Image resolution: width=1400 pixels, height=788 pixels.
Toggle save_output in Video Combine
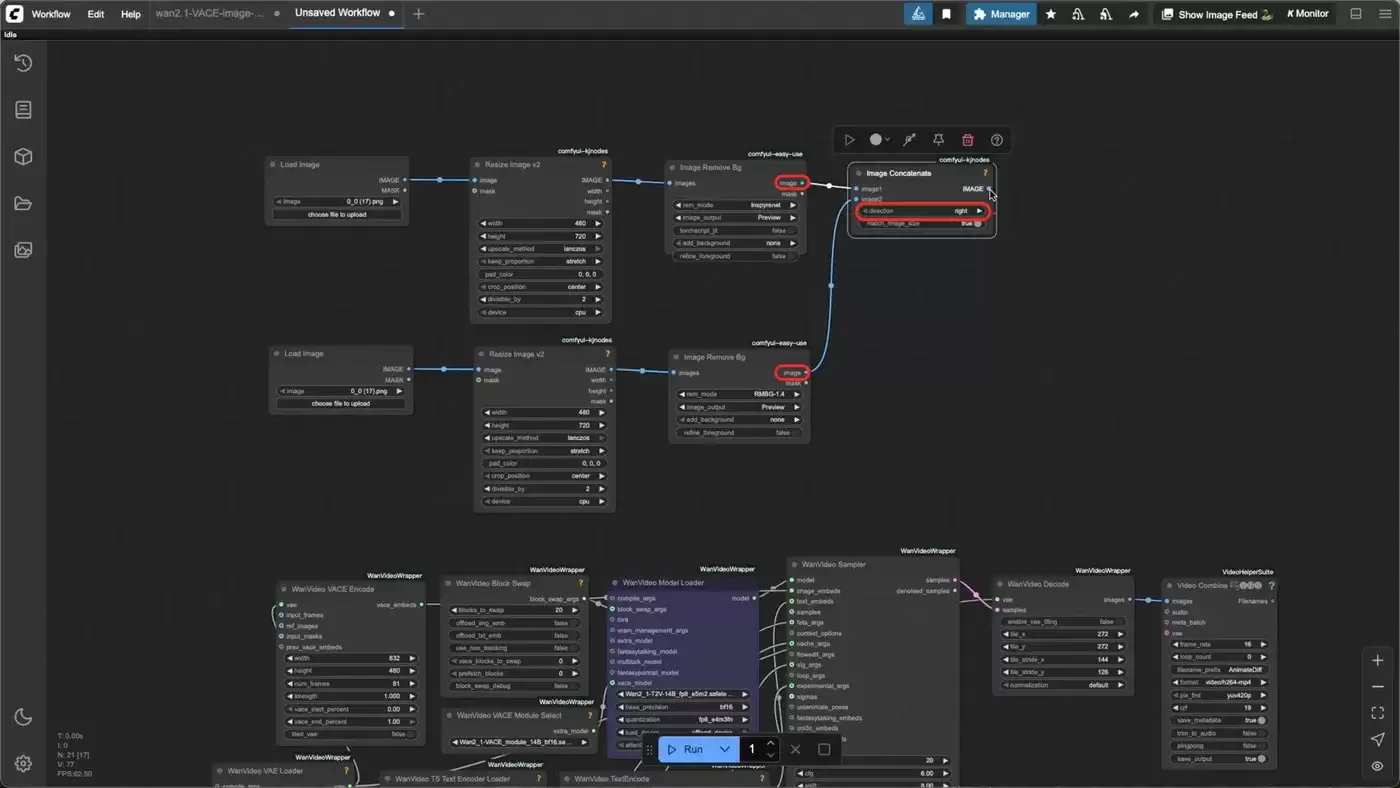tap(1220, 759)
